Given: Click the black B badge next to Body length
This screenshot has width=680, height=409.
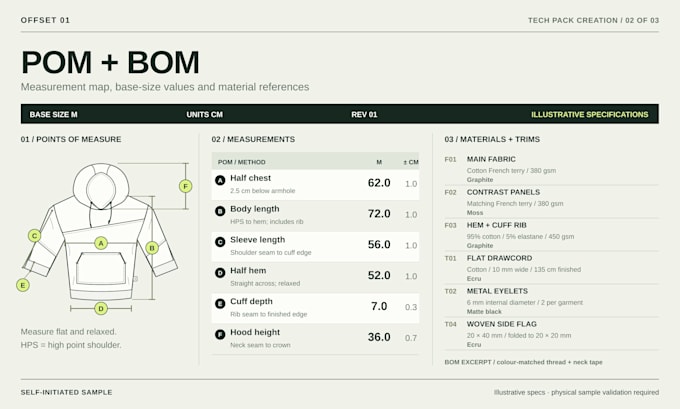Looking at the screenshot, I should (220, 211).
